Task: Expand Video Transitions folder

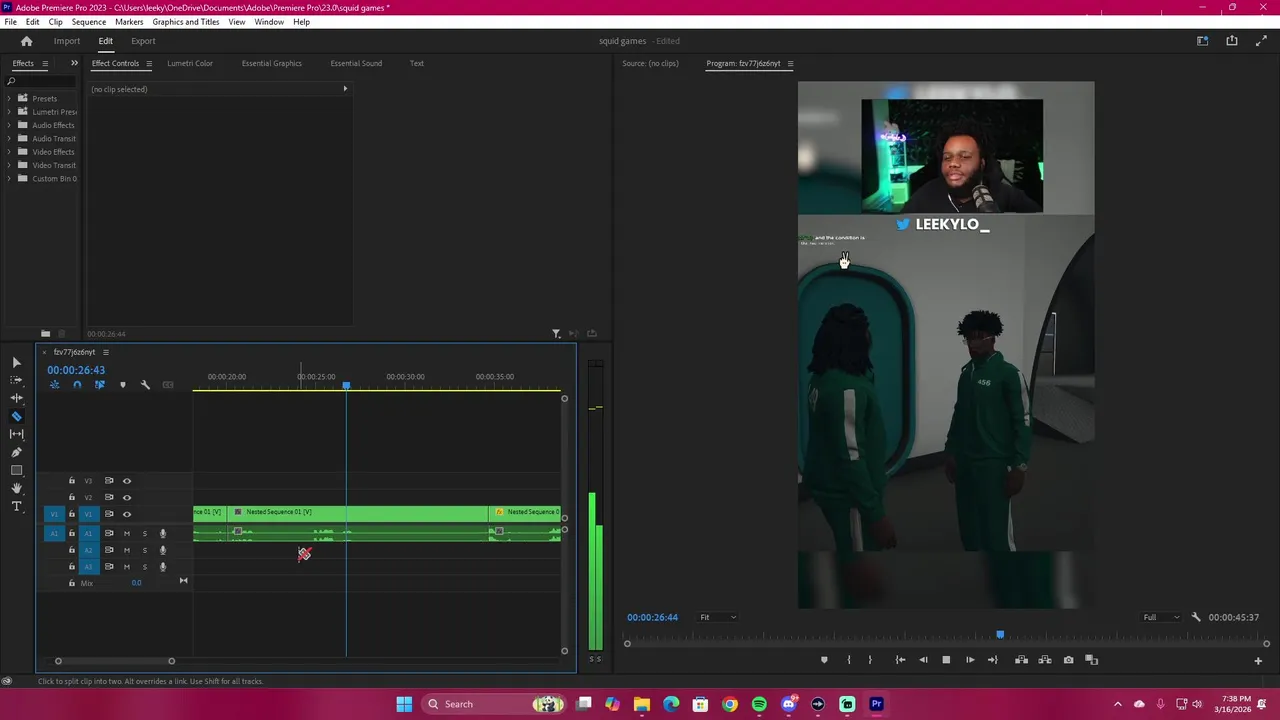Action: (9, 165)
